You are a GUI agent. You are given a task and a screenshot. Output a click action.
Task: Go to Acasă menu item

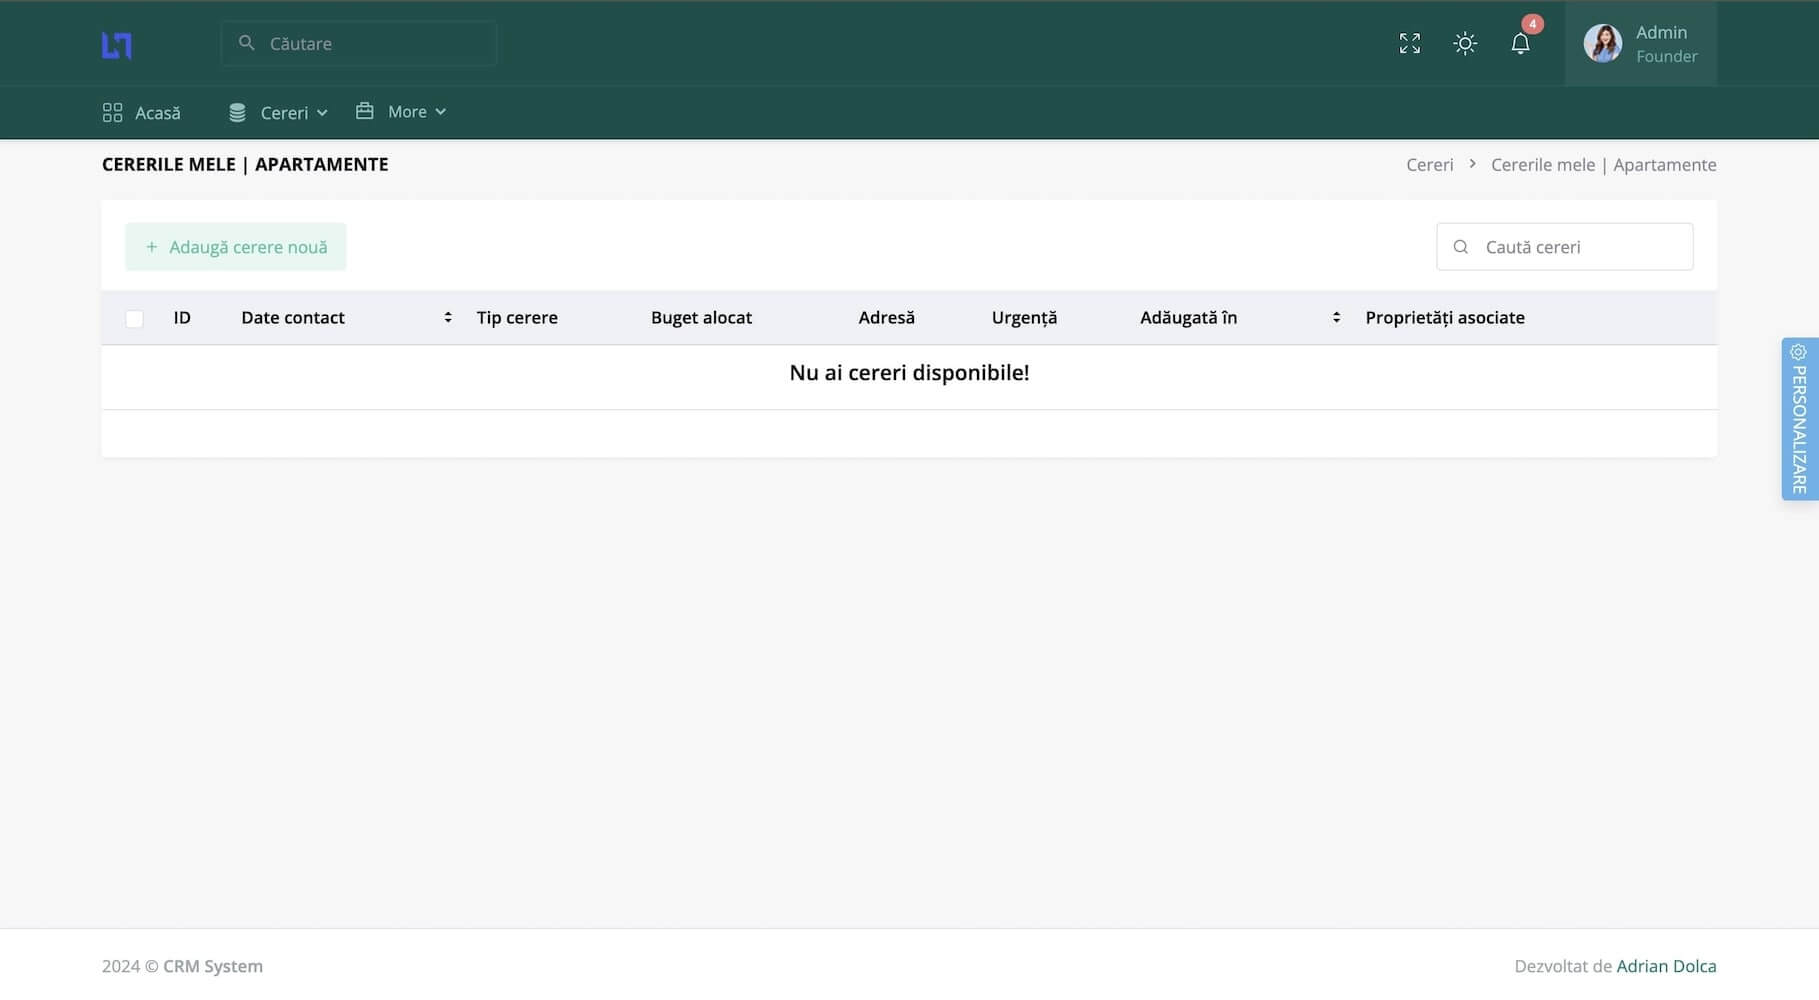(x=157, y=113)
